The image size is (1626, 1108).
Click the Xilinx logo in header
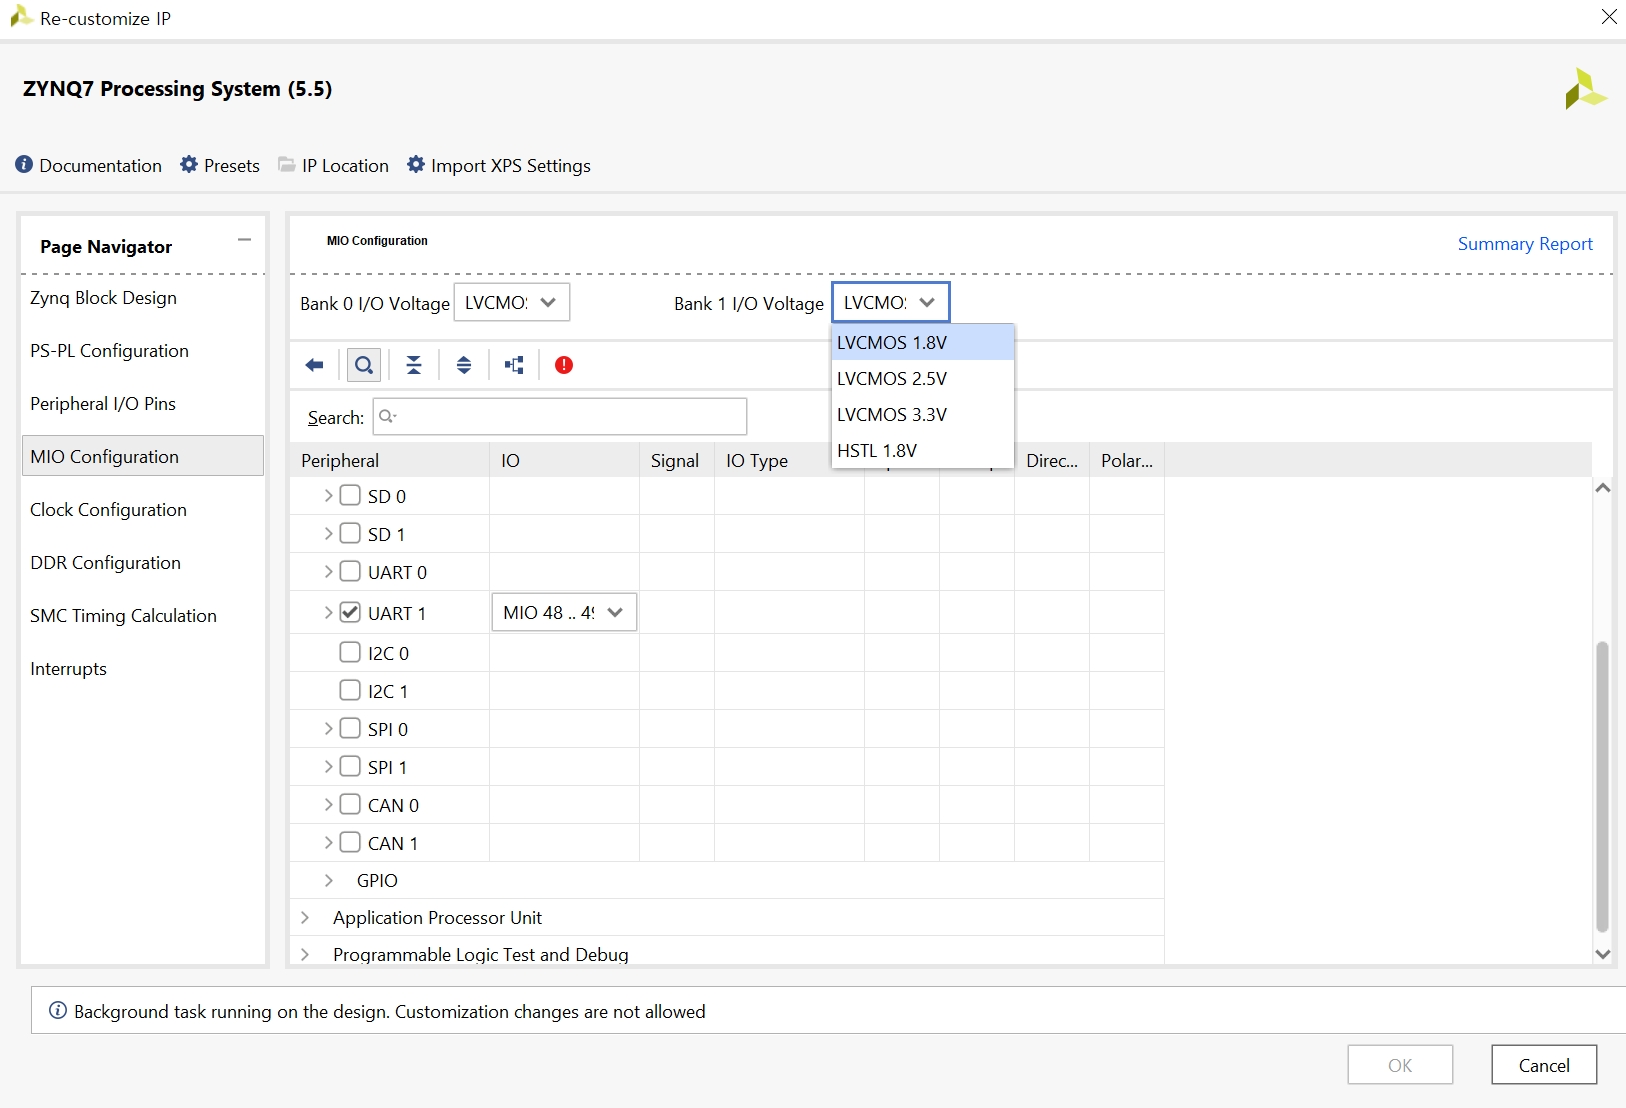click(1585, 89)
